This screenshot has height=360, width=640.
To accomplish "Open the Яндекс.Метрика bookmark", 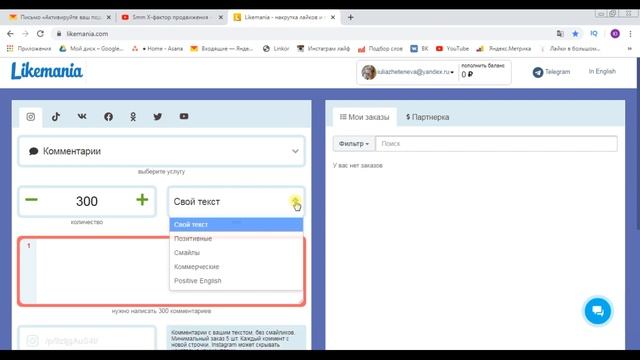I will pos(504,49).
